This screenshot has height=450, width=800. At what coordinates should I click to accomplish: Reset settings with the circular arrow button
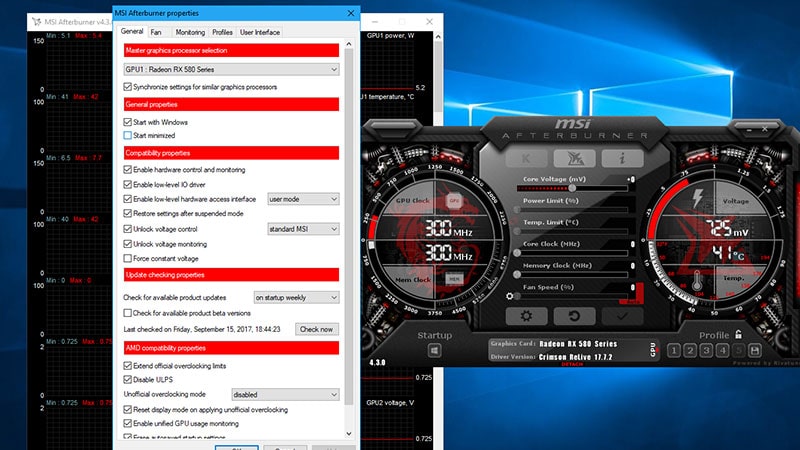[574, 316]
